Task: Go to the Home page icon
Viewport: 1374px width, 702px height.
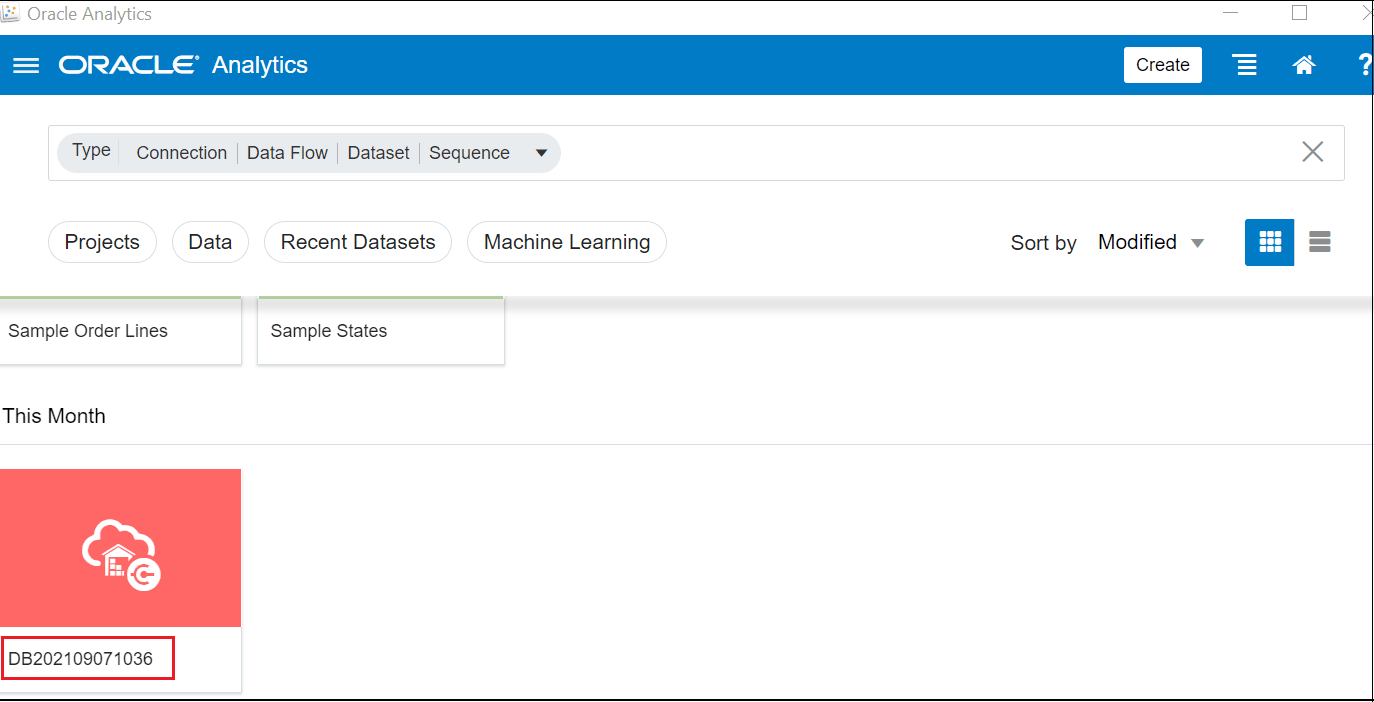Action: tap(1303, 65)
